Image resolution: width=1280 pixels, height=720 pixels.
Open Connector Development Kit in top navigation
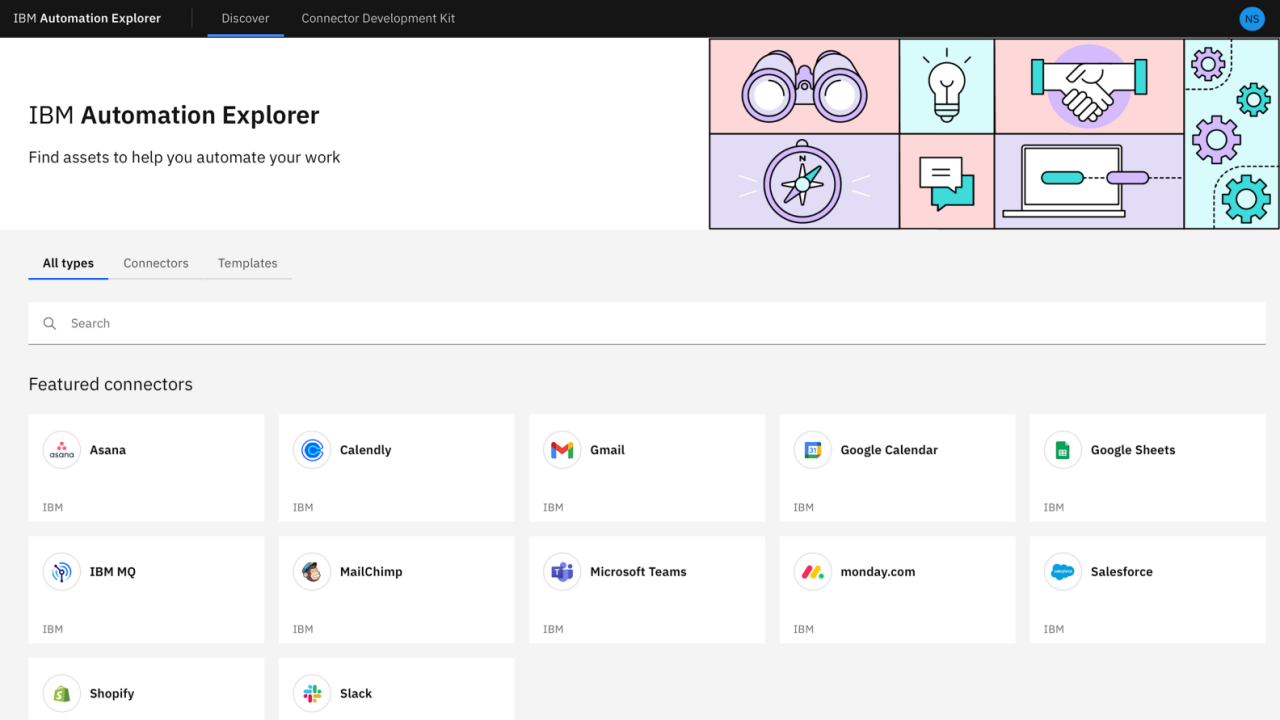378,18
